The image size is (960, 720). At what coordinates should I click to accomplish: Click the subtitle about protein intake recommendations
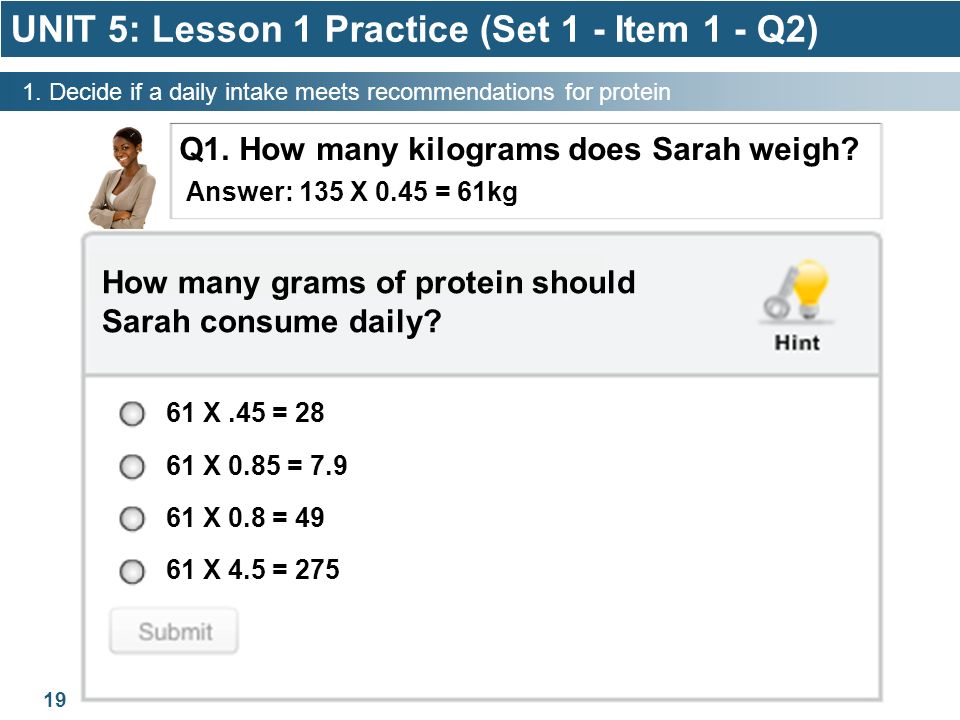(347, 92)
